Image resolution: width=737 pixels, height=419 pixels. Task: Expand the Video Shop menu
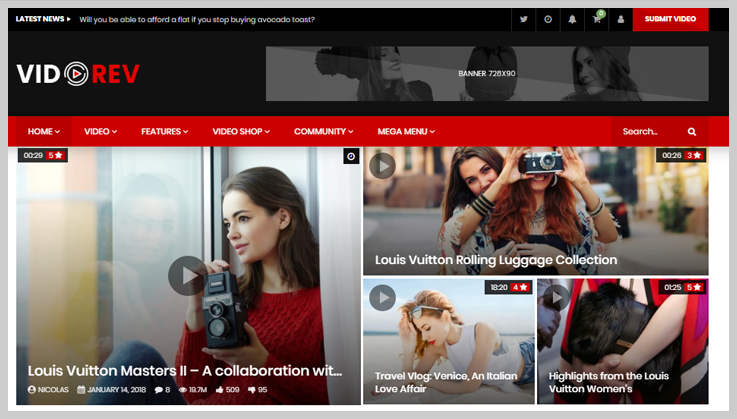coord(241,132)
